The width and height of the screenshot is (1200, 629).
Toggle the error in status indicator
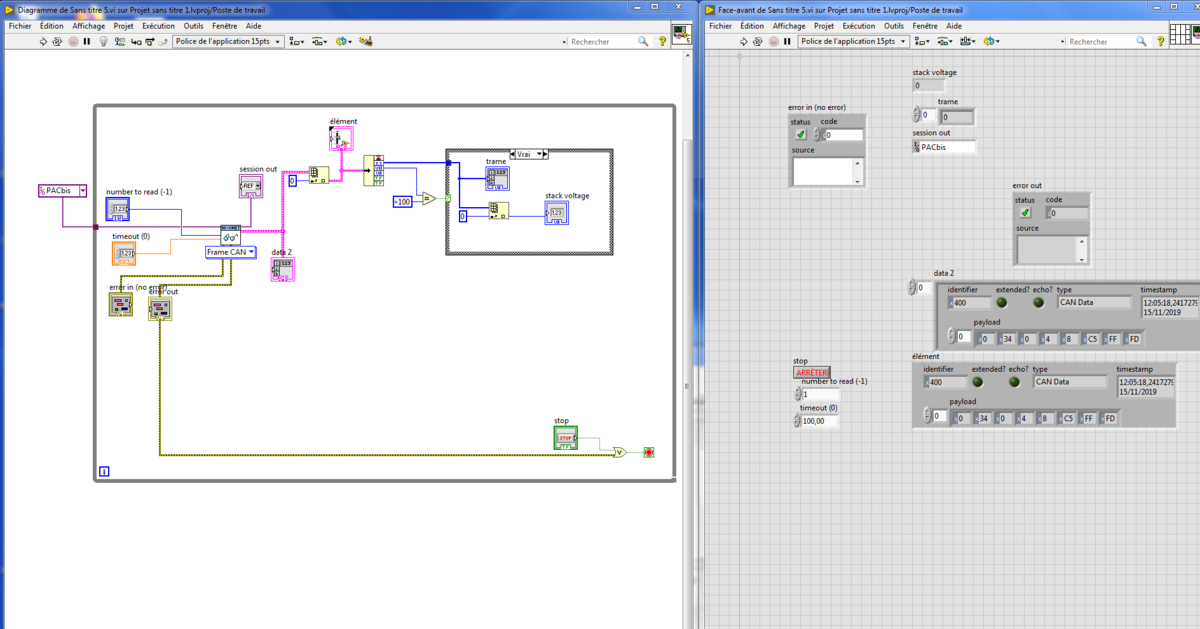pos(800,135)
